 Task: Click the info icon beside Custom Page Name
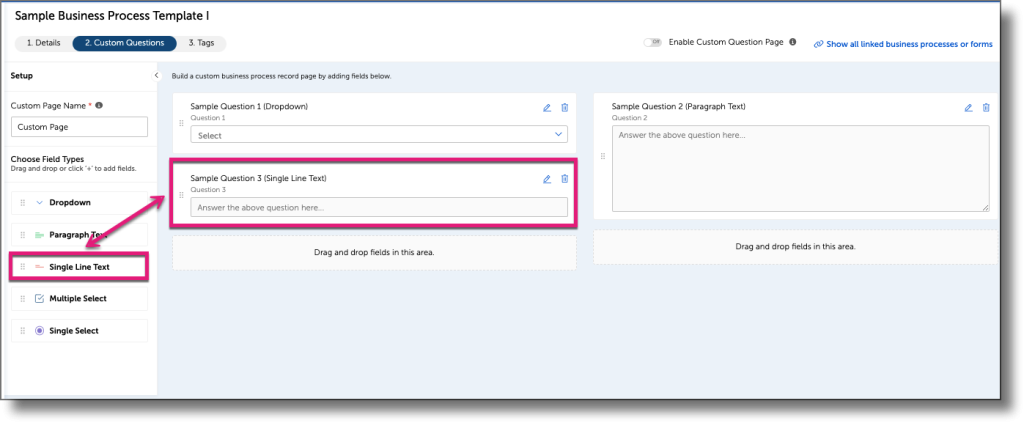[99, 105]
